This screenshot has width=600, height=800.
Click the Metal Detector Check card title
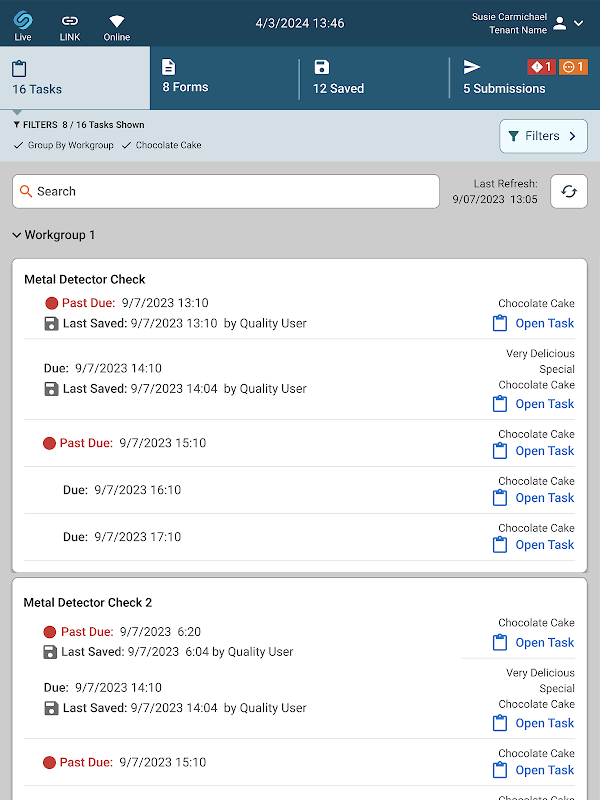pos(85,280)
